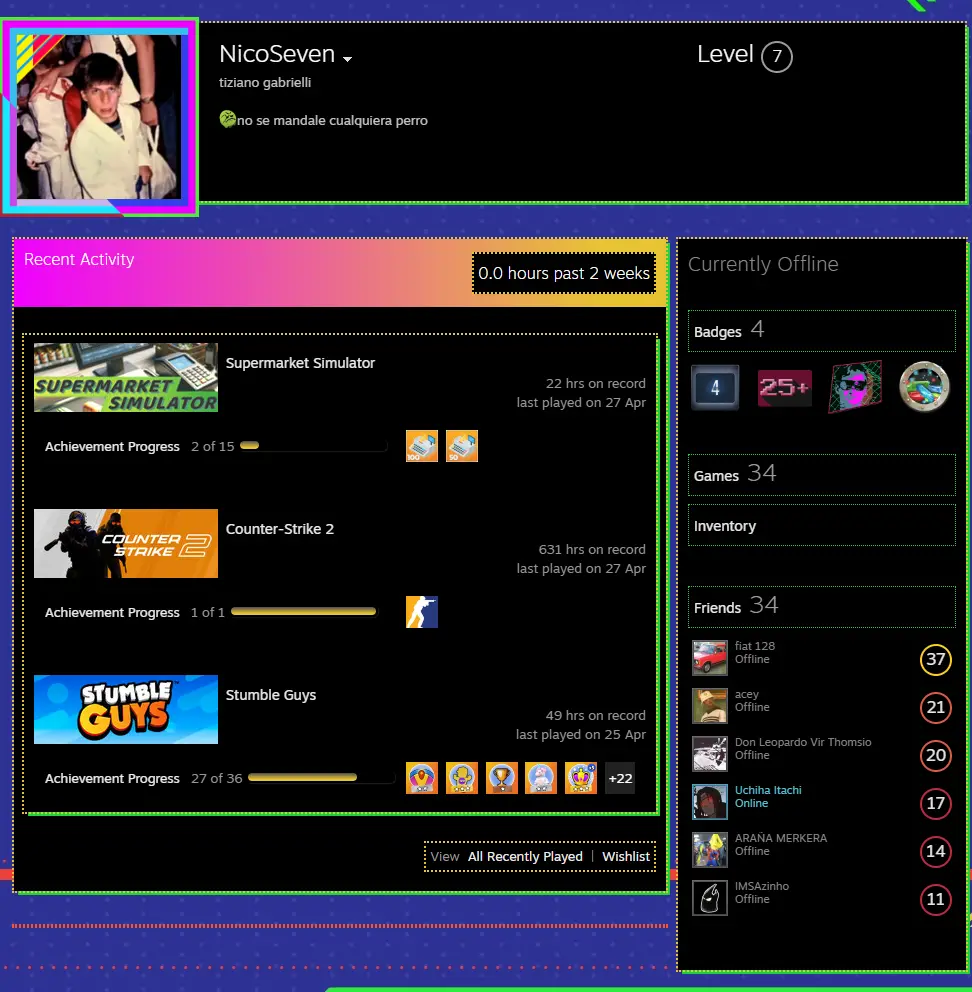Click fiat 128 friend avatar
Viewport: 972px width, 992px height.
710,658
